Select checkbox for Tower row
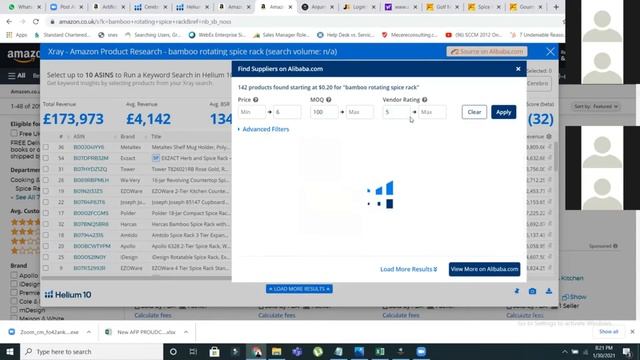Screen dimensions: 640x360 point(46,169)
